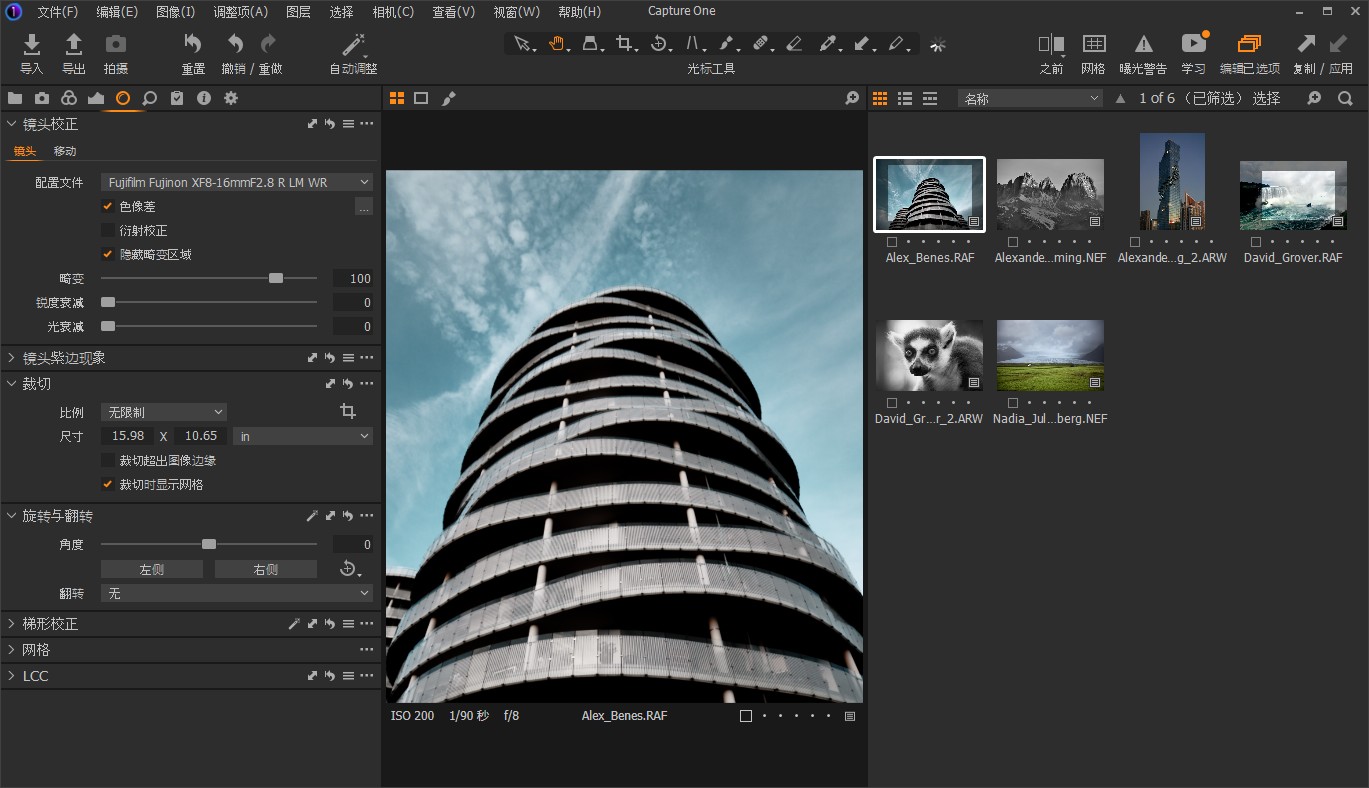Select the Heal/Spot removal tool
1369x788 pixels.
click(763, 44)
